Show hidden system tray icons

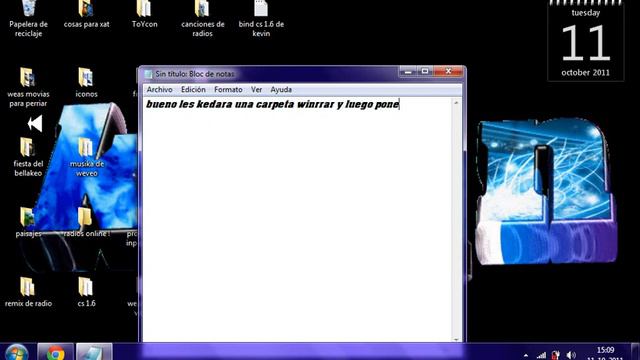pos(526,356)
